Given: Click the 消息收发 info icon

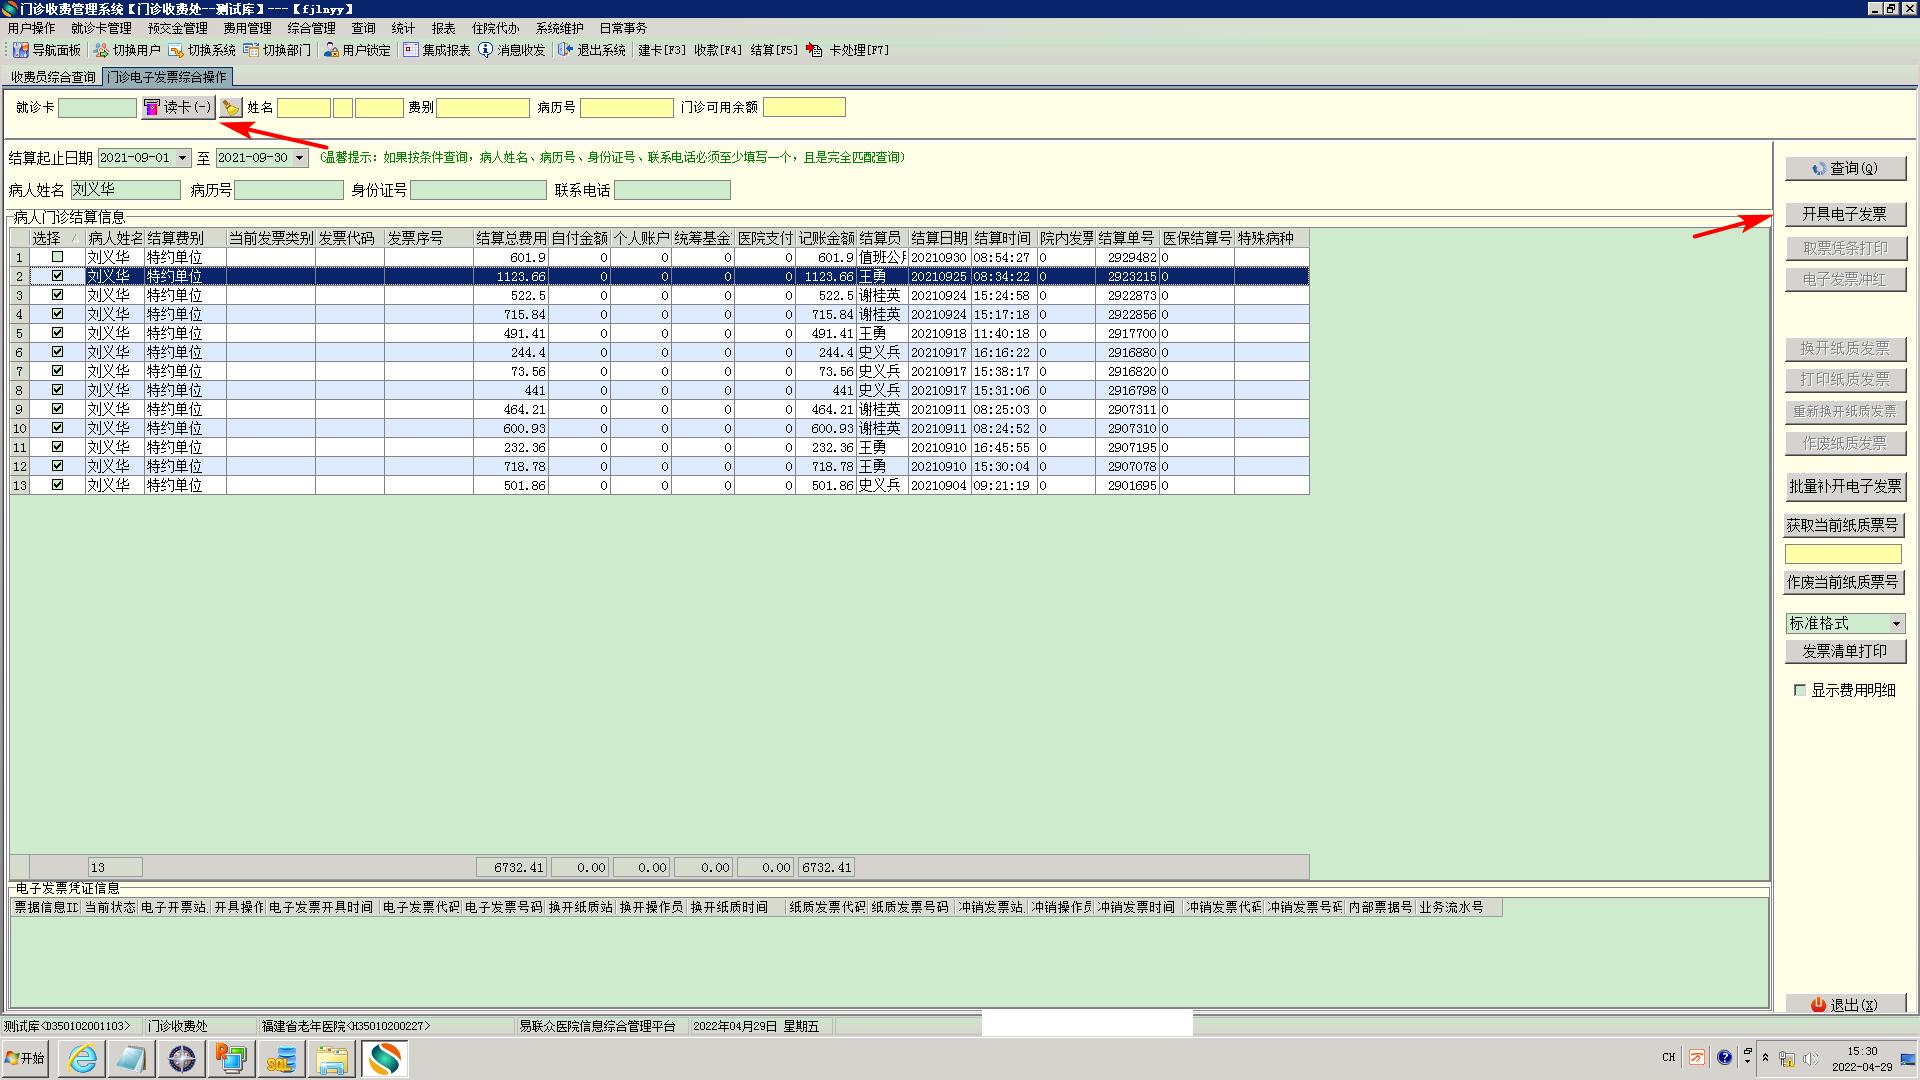Looking at the screenshot, I should coord(486,50).
